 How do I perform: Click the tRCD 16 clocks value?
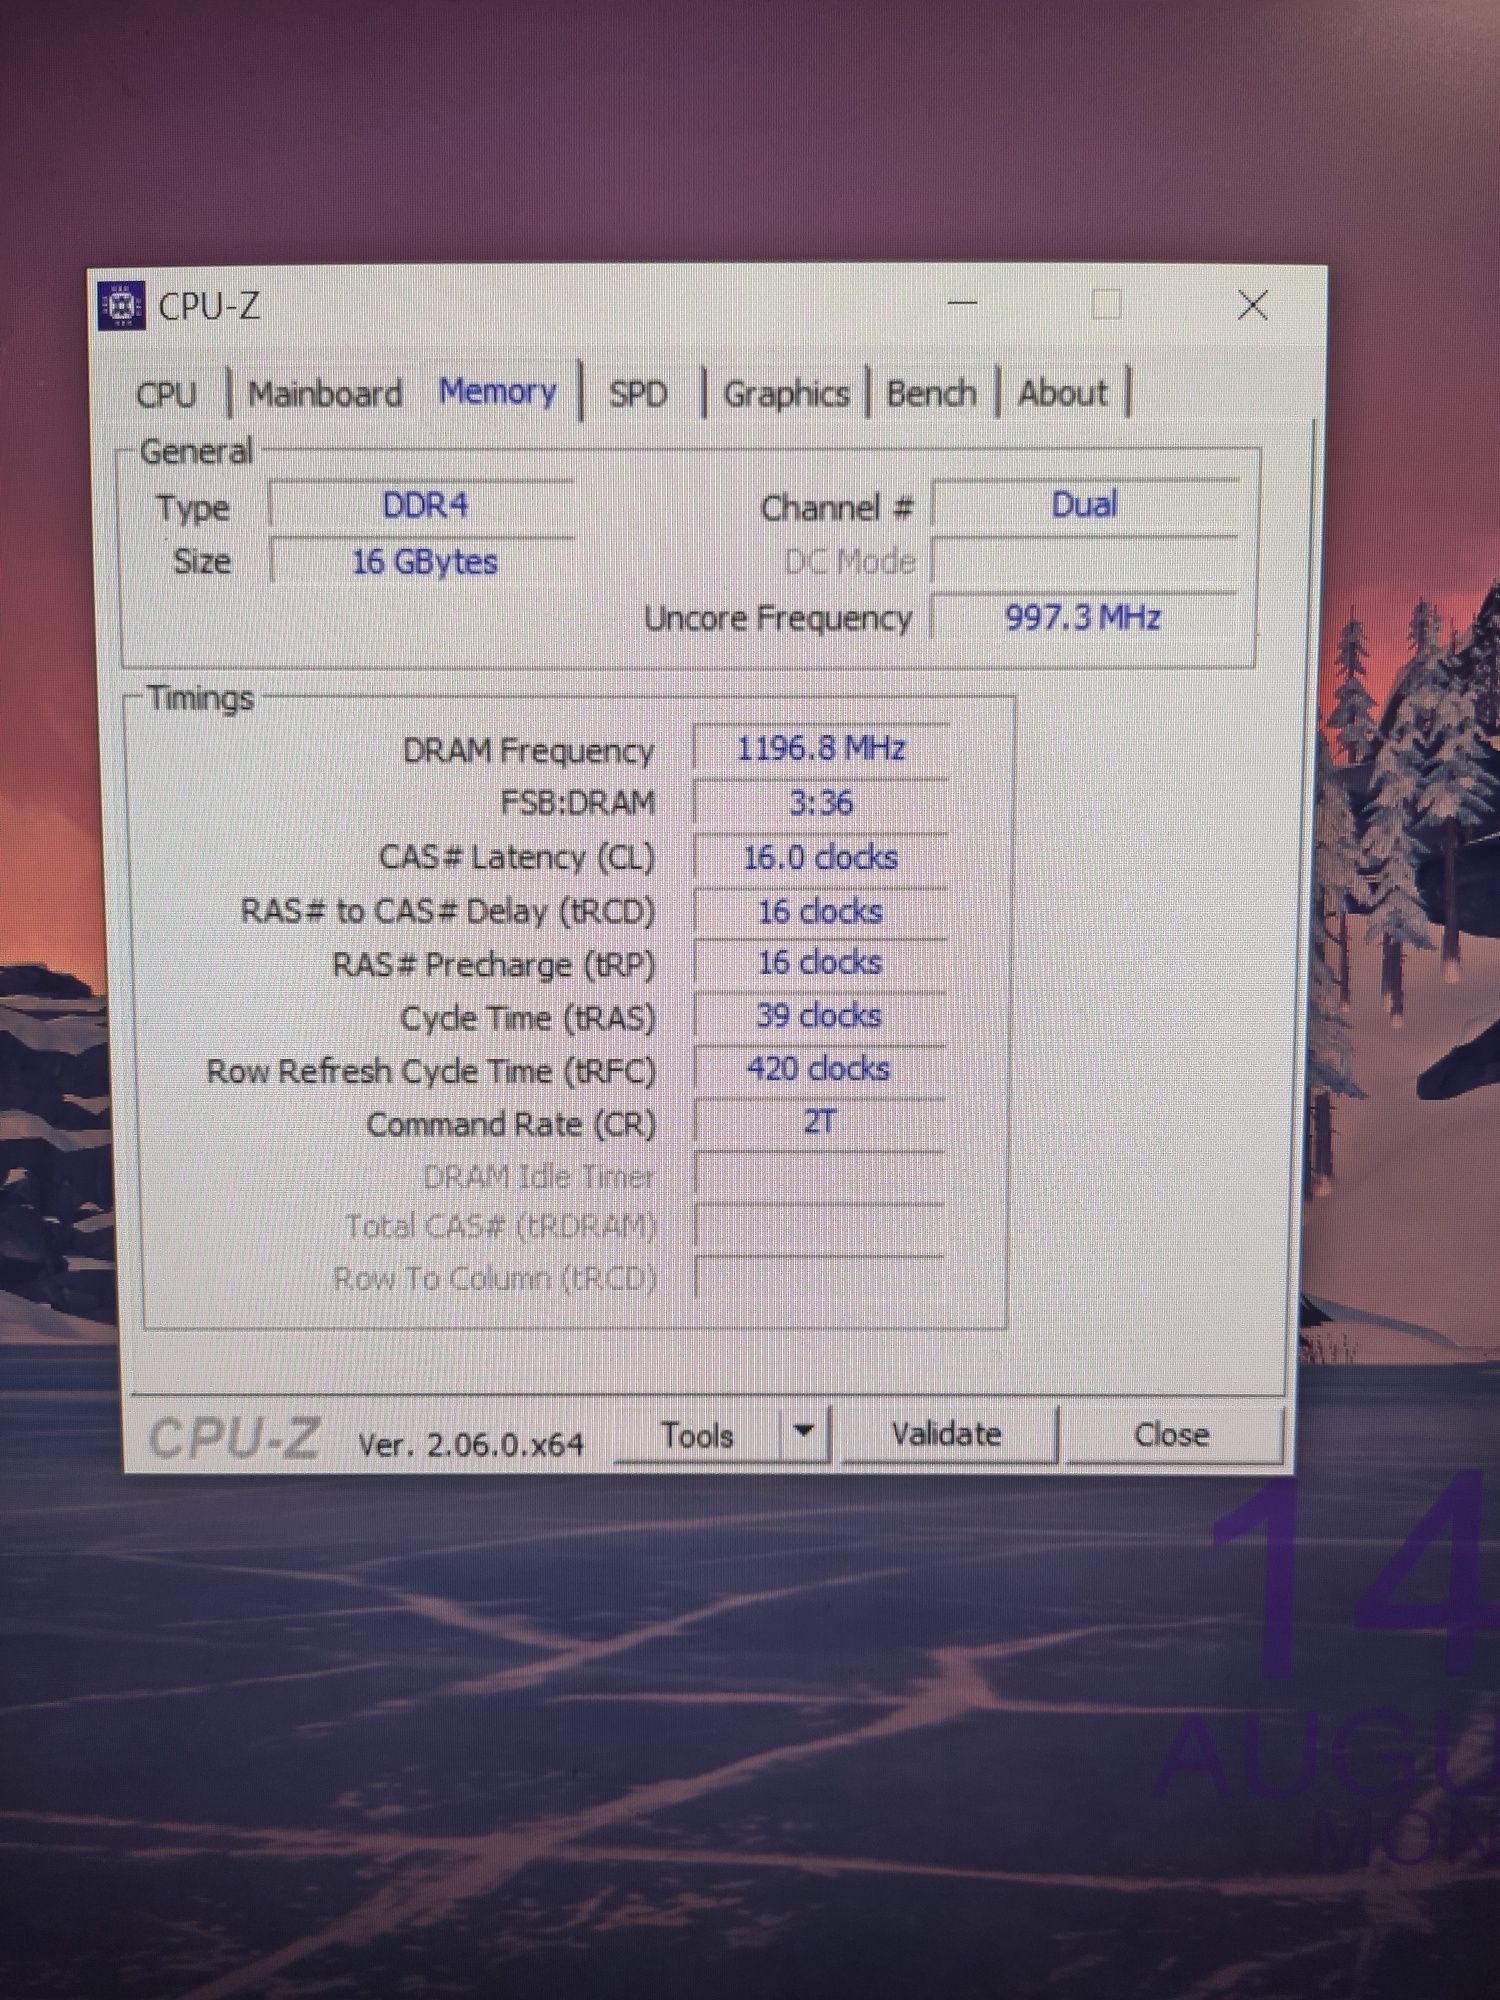[x=820, y=911]
